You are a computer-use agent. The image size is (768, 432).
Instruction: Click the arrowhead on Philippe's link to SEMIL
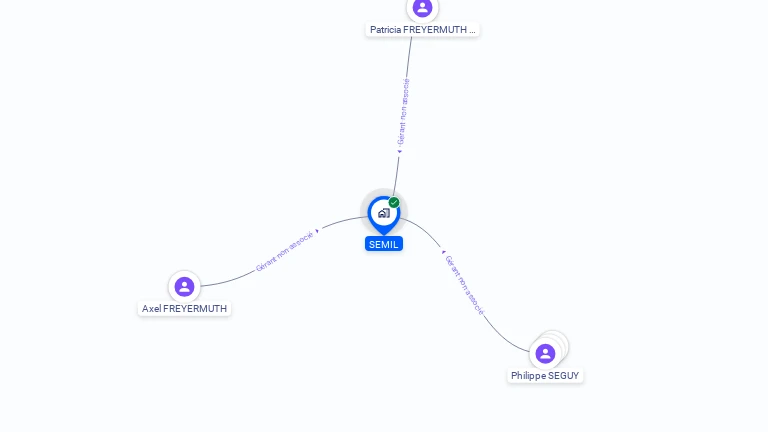pos(443,252)
